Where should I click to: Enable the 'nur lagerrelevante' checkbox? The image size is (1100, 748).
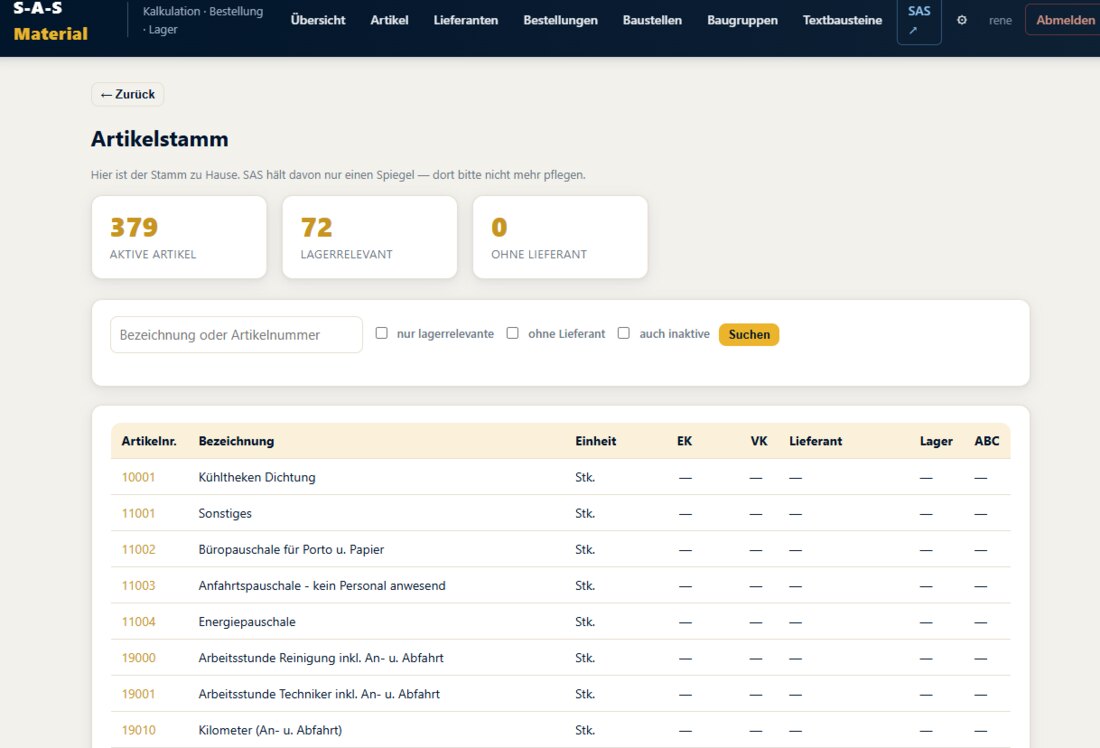click(382, 333)
